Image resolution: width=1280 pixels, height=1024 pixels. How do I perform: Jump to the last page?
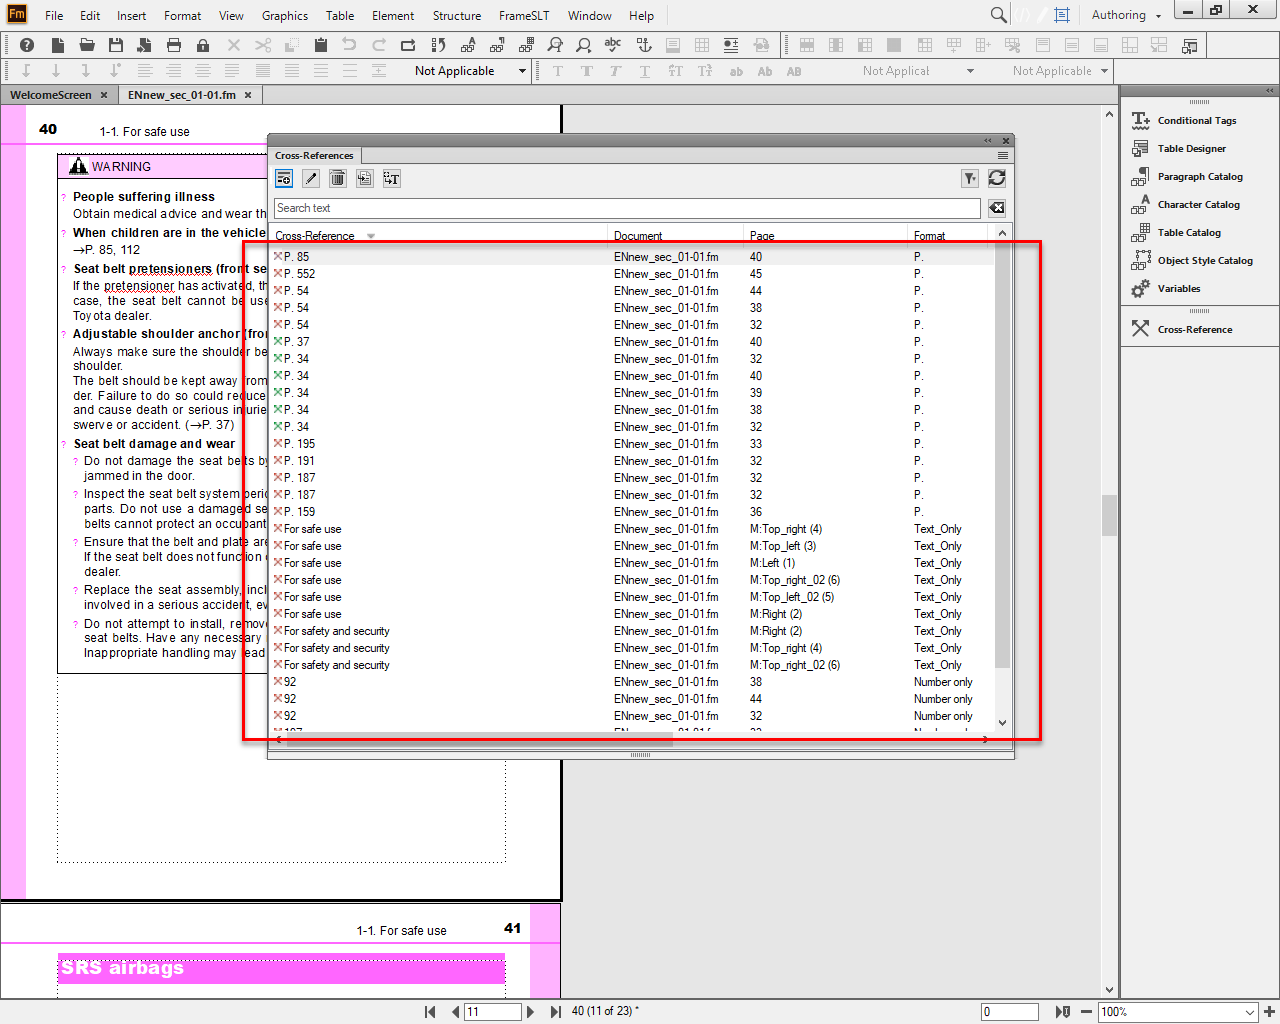(x=556, y=1011)
